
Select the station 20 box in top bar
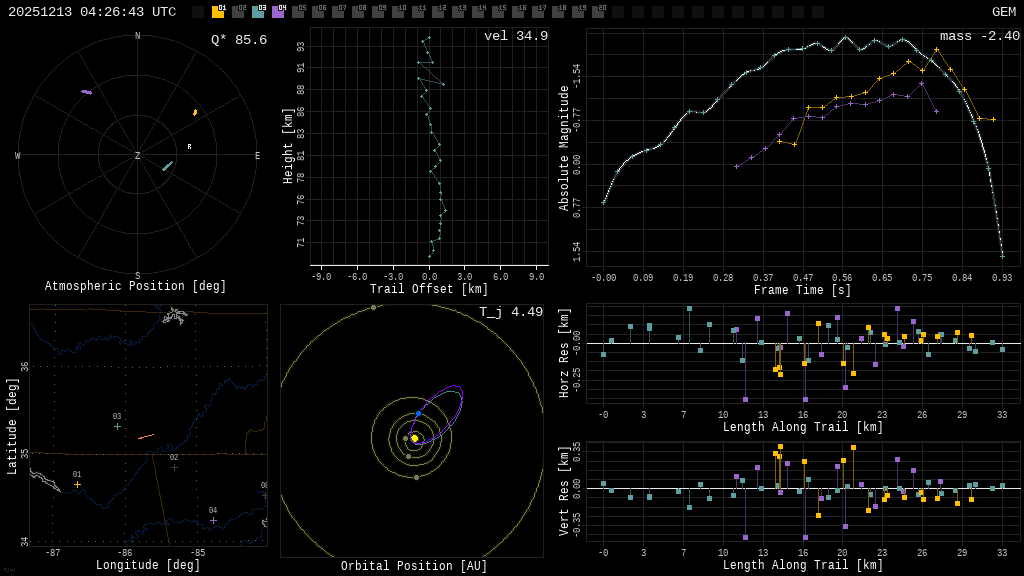coord(598,12)
